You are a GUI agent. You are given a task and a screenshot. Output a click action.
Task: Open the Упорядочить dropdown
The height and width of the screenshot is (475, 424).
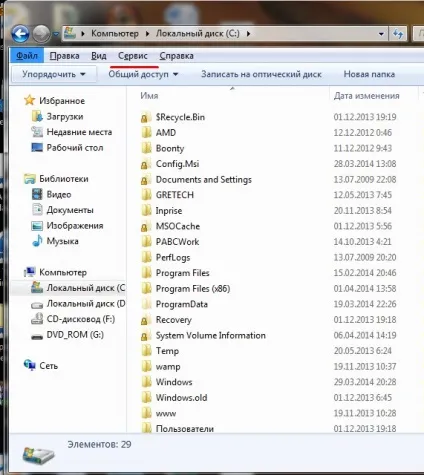[54, 74]
